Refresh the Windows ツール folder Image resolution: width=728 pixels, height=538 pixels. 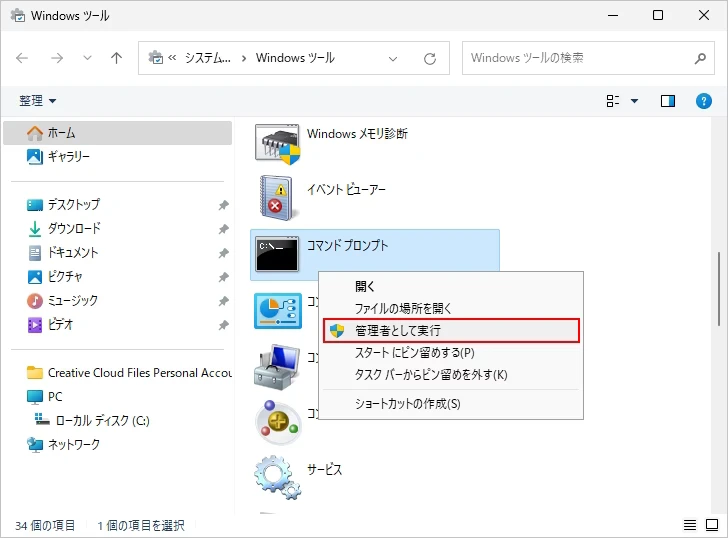pos(430,58)
